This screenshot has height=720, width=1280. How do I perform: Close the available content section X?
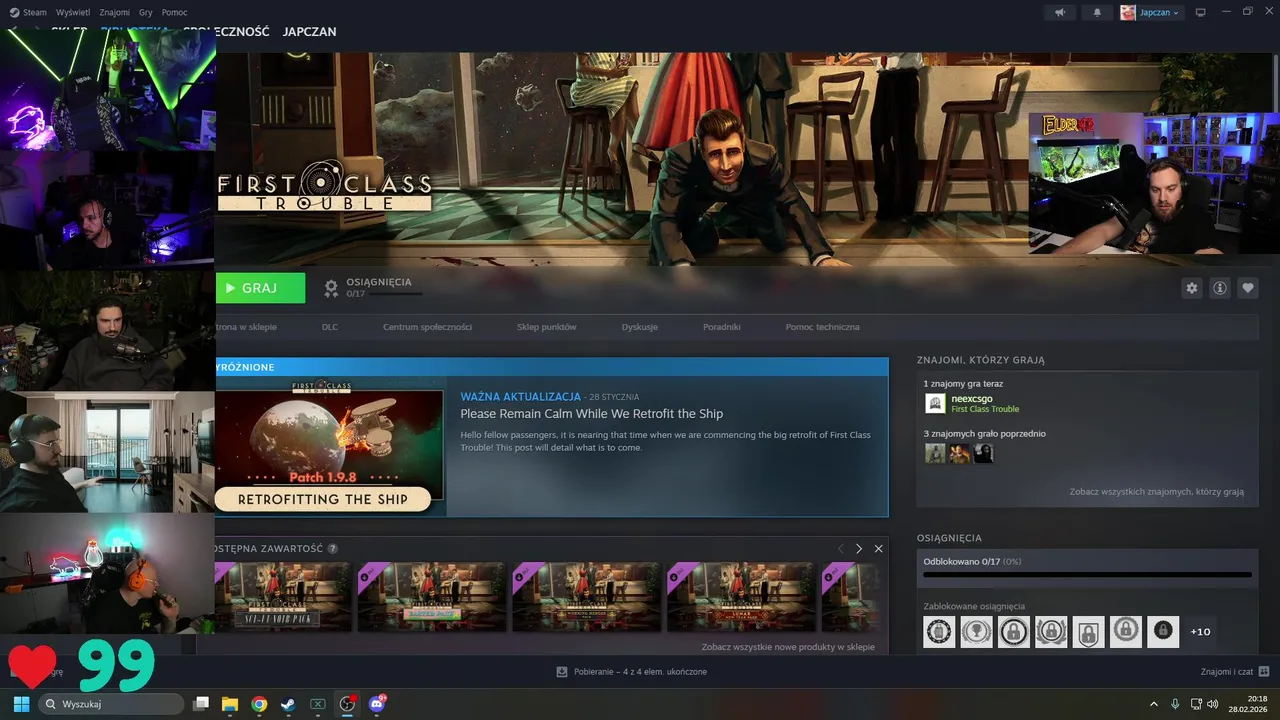[878, 549]
